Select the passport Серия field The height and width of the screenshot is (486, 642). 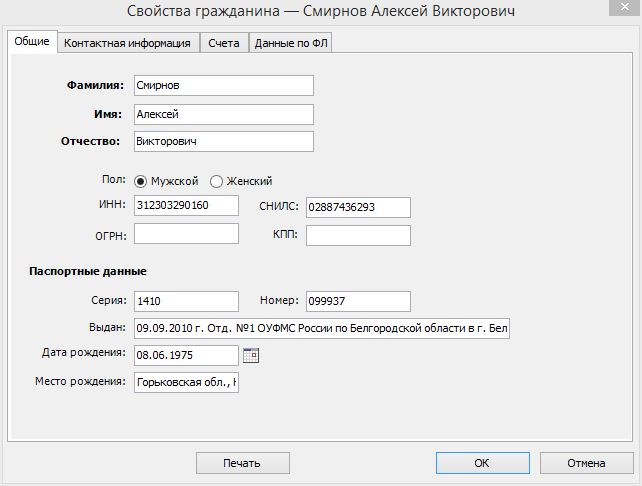[186, 301]
